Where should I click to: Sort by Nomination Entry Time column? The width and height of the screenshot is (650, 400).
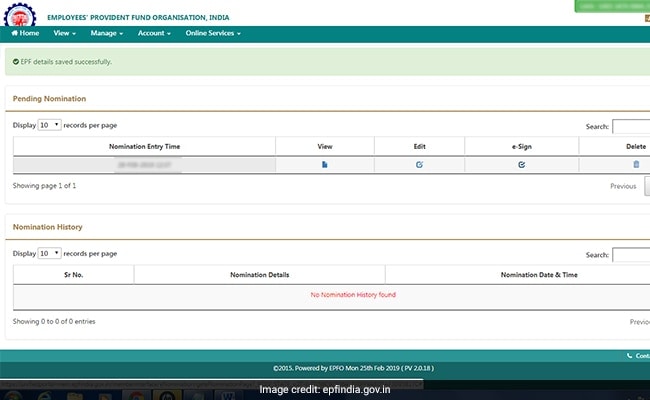pos(144,146)
